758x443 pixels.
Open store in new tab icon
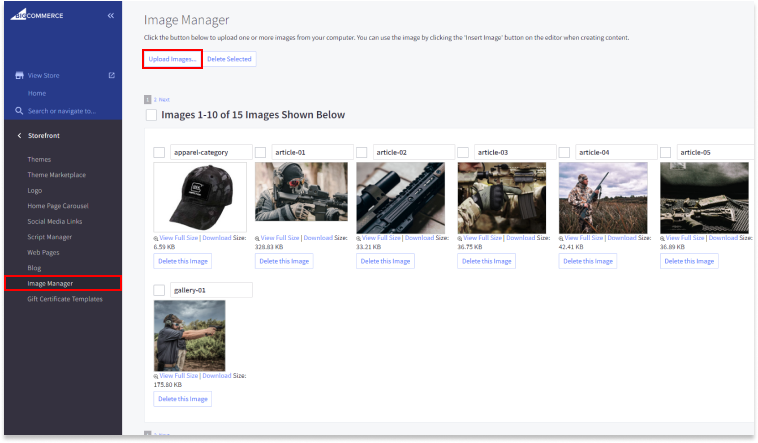(112, 75)
